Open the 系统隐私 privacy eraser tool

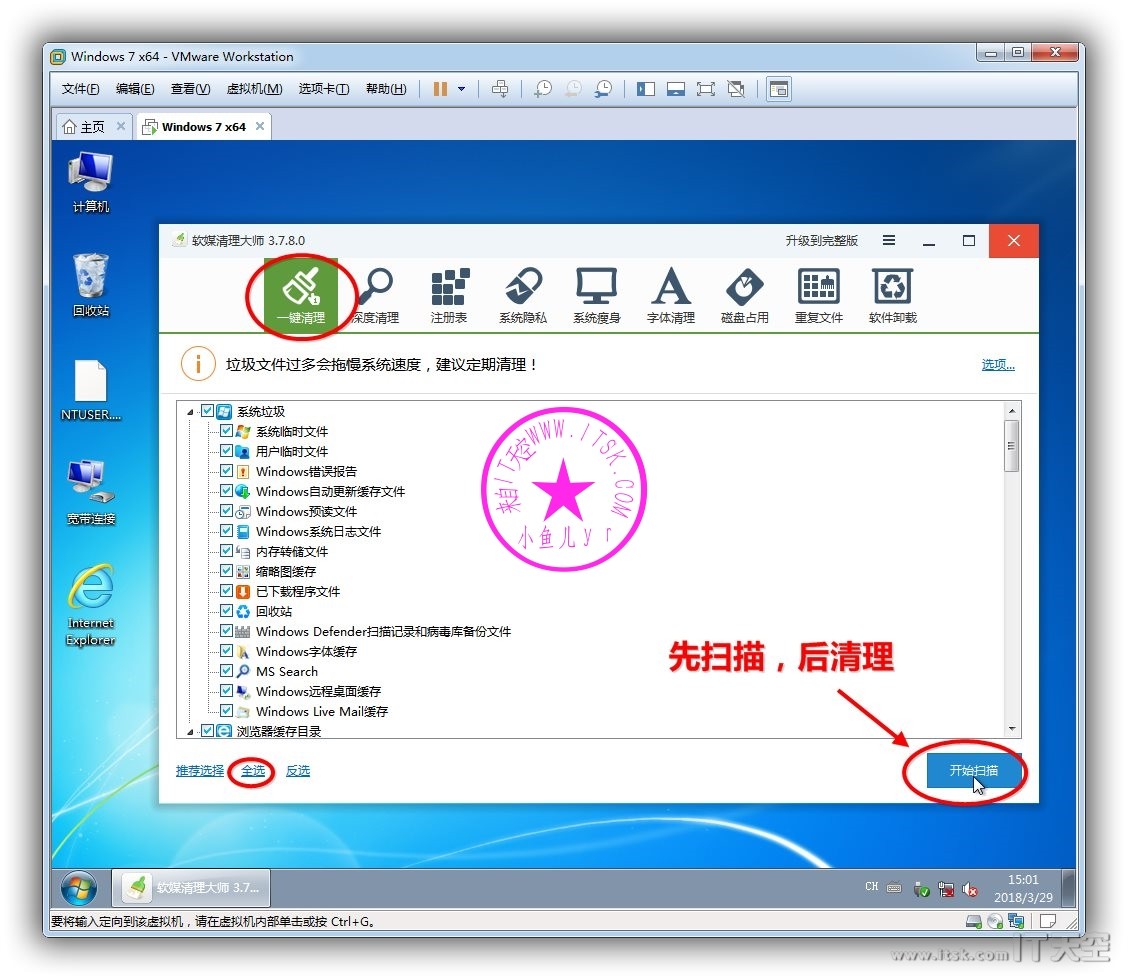[x=523, y=294]
